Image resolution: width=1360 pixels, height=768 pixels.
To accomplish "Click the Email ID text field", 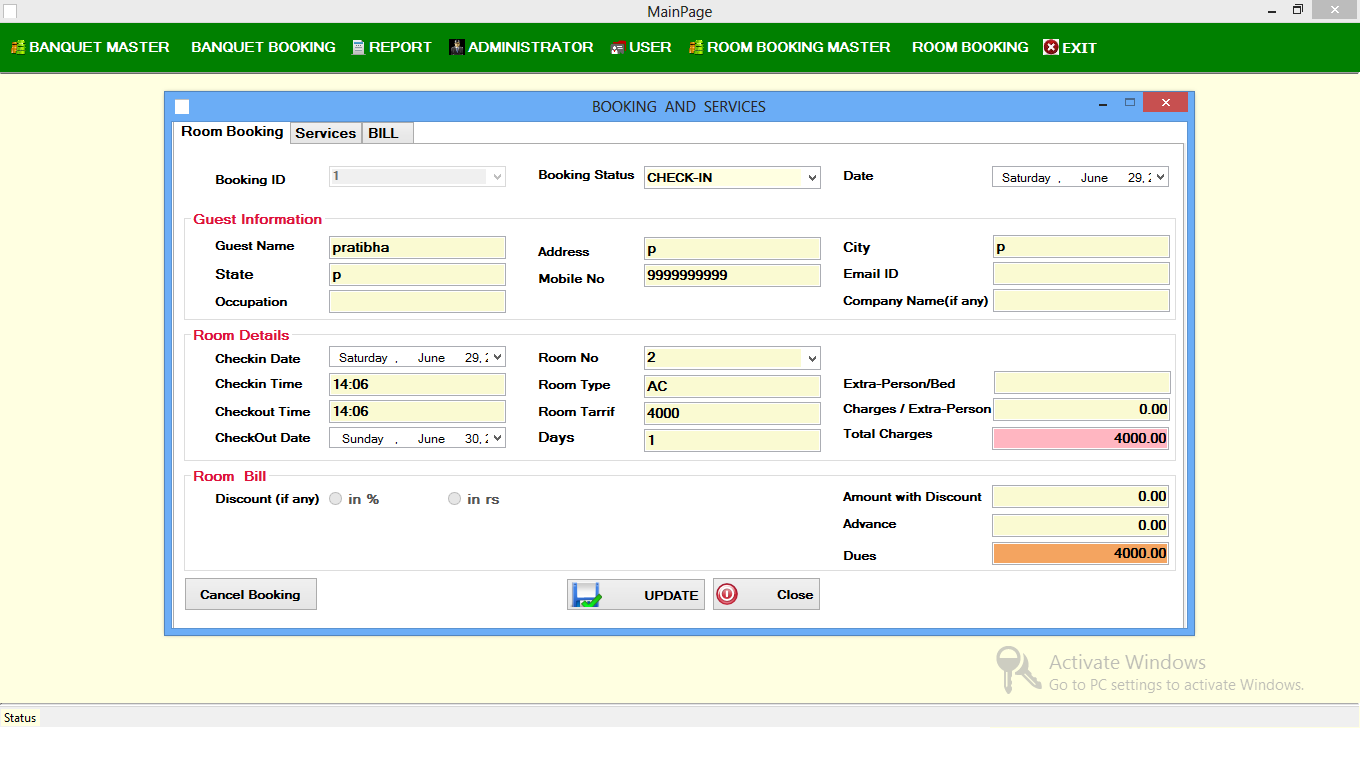I will [x=1080, y=274].
